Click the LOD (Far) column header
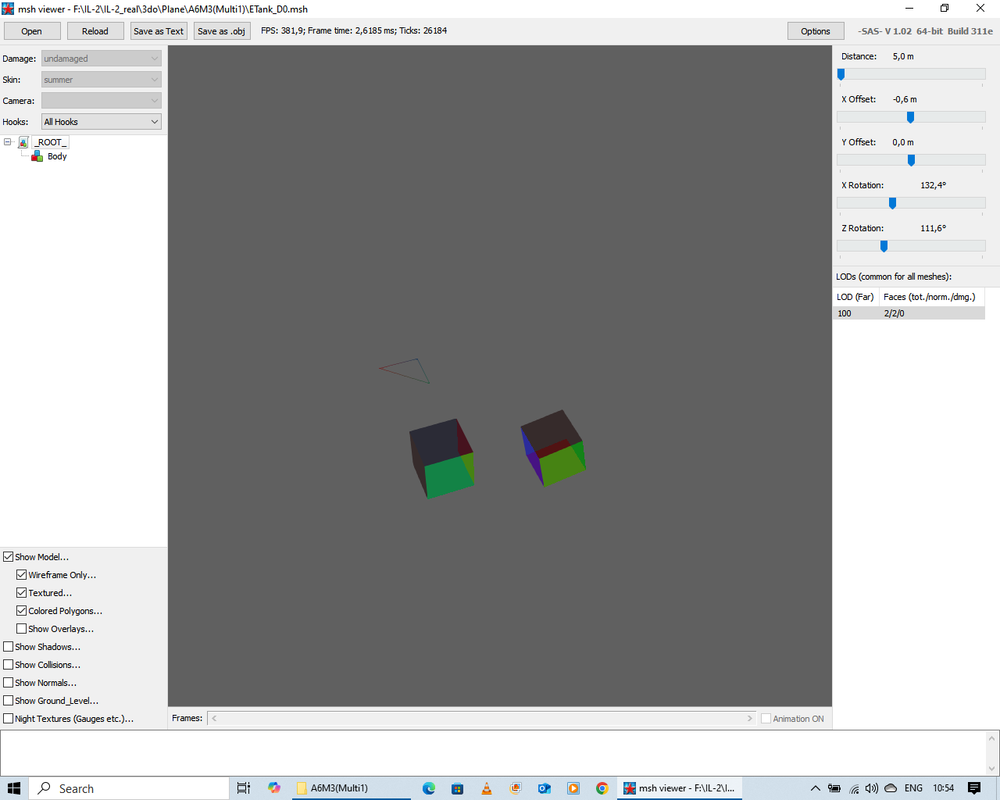1000x800 pixels. click(856, 297)
